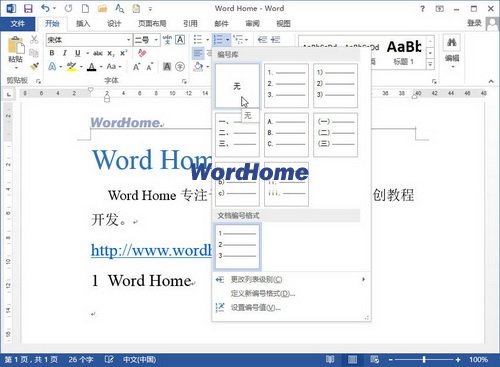
Task: Click the Paste clipboard icon
Action: coord(16,45)
